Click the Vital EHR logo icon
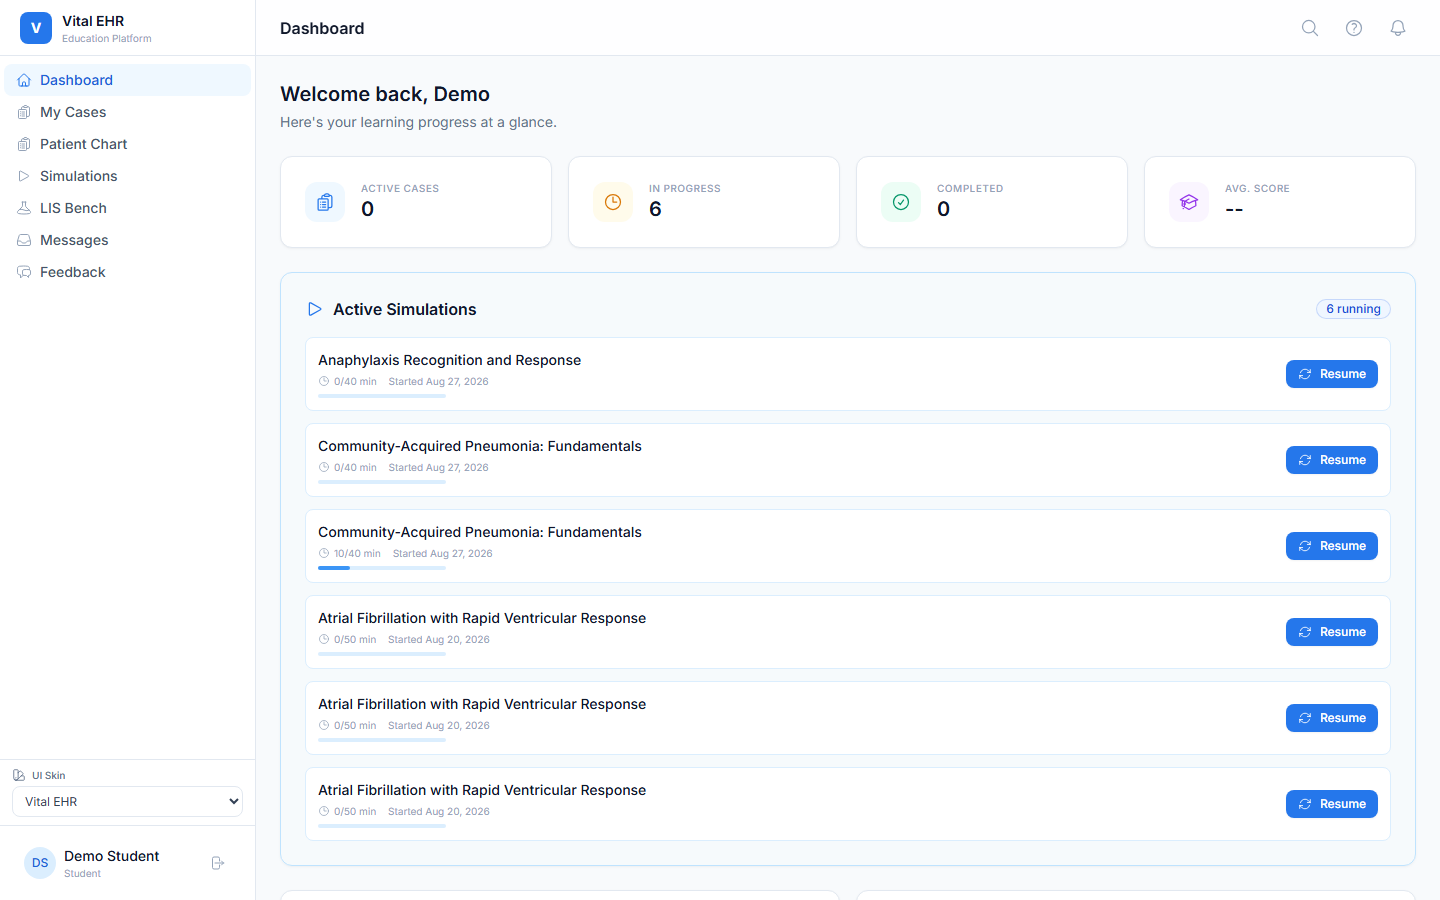 pyautogui.click(x=36, y=28)
